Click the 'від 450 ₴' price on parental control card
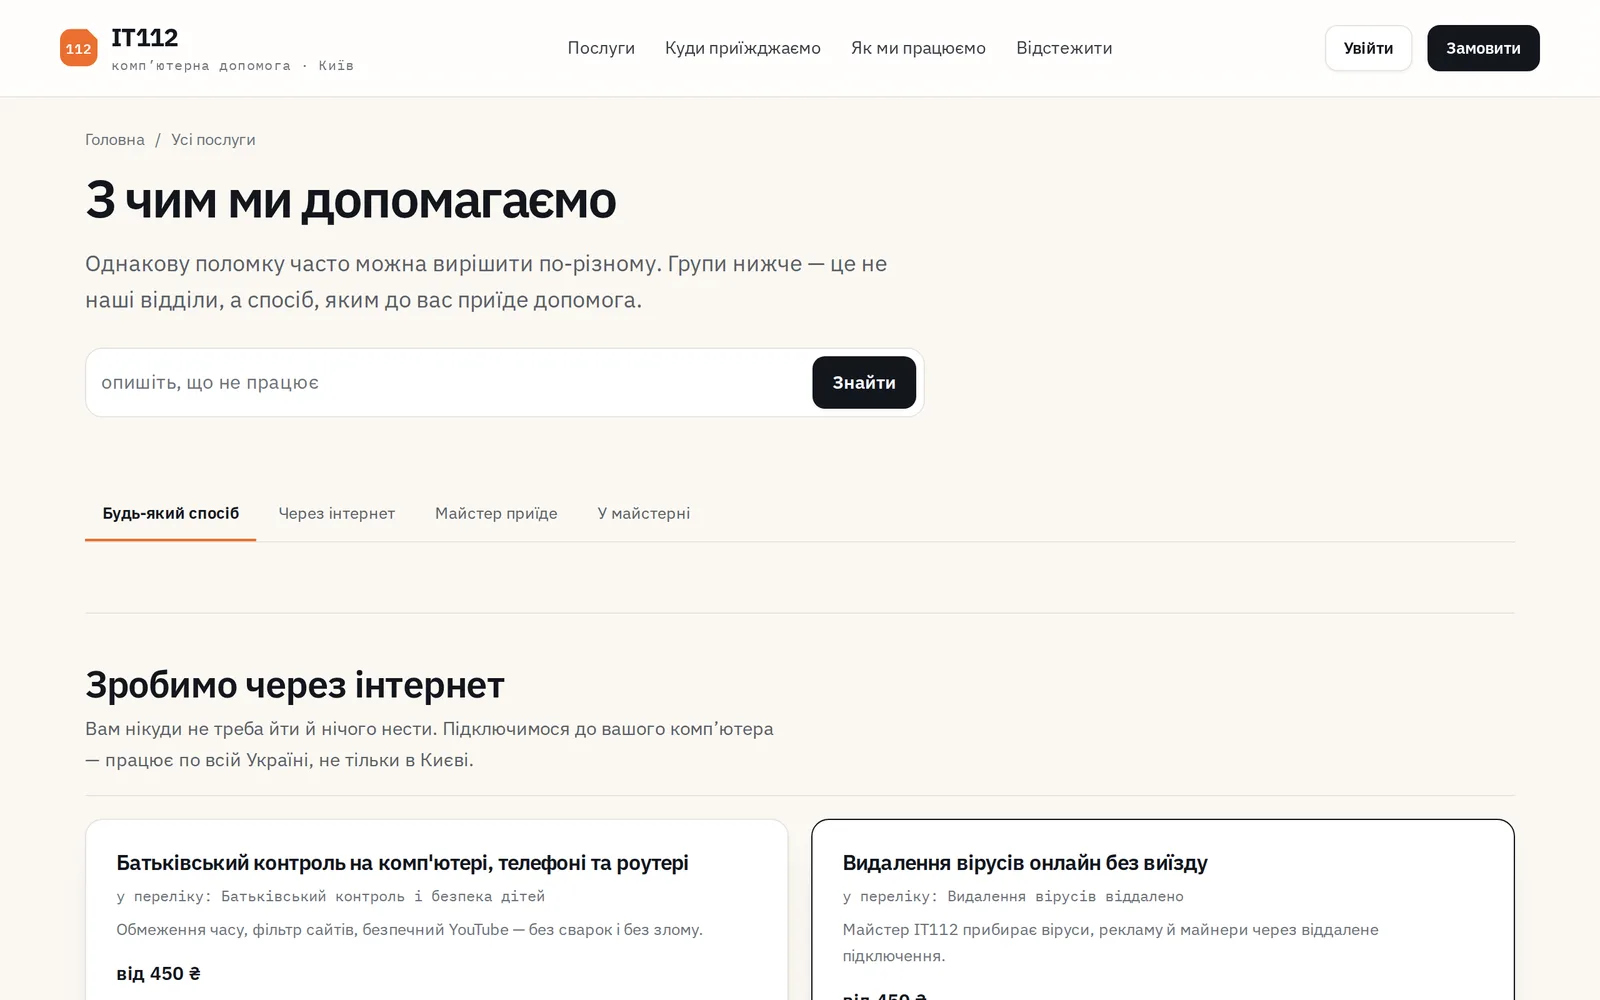This screenshot has width=1600, height=1000. pos(158,973)
